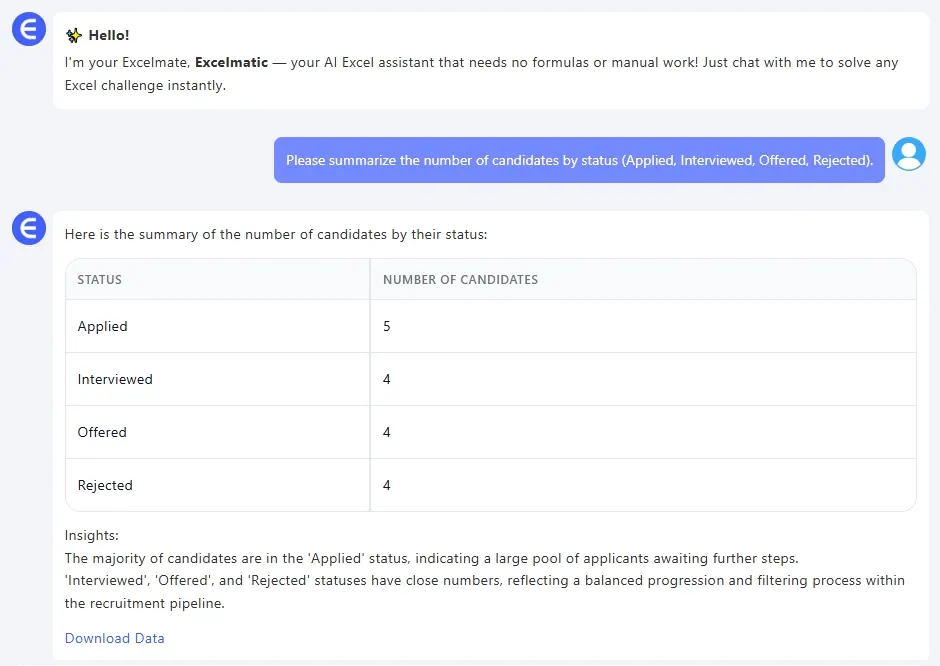Select the Offered status cell

(102, 432)
